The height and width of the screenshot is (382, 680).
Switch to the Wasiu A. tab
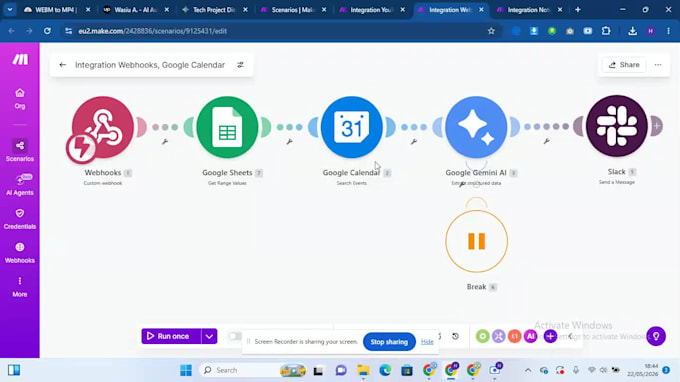pyautogui.click(x=136, y=10)
